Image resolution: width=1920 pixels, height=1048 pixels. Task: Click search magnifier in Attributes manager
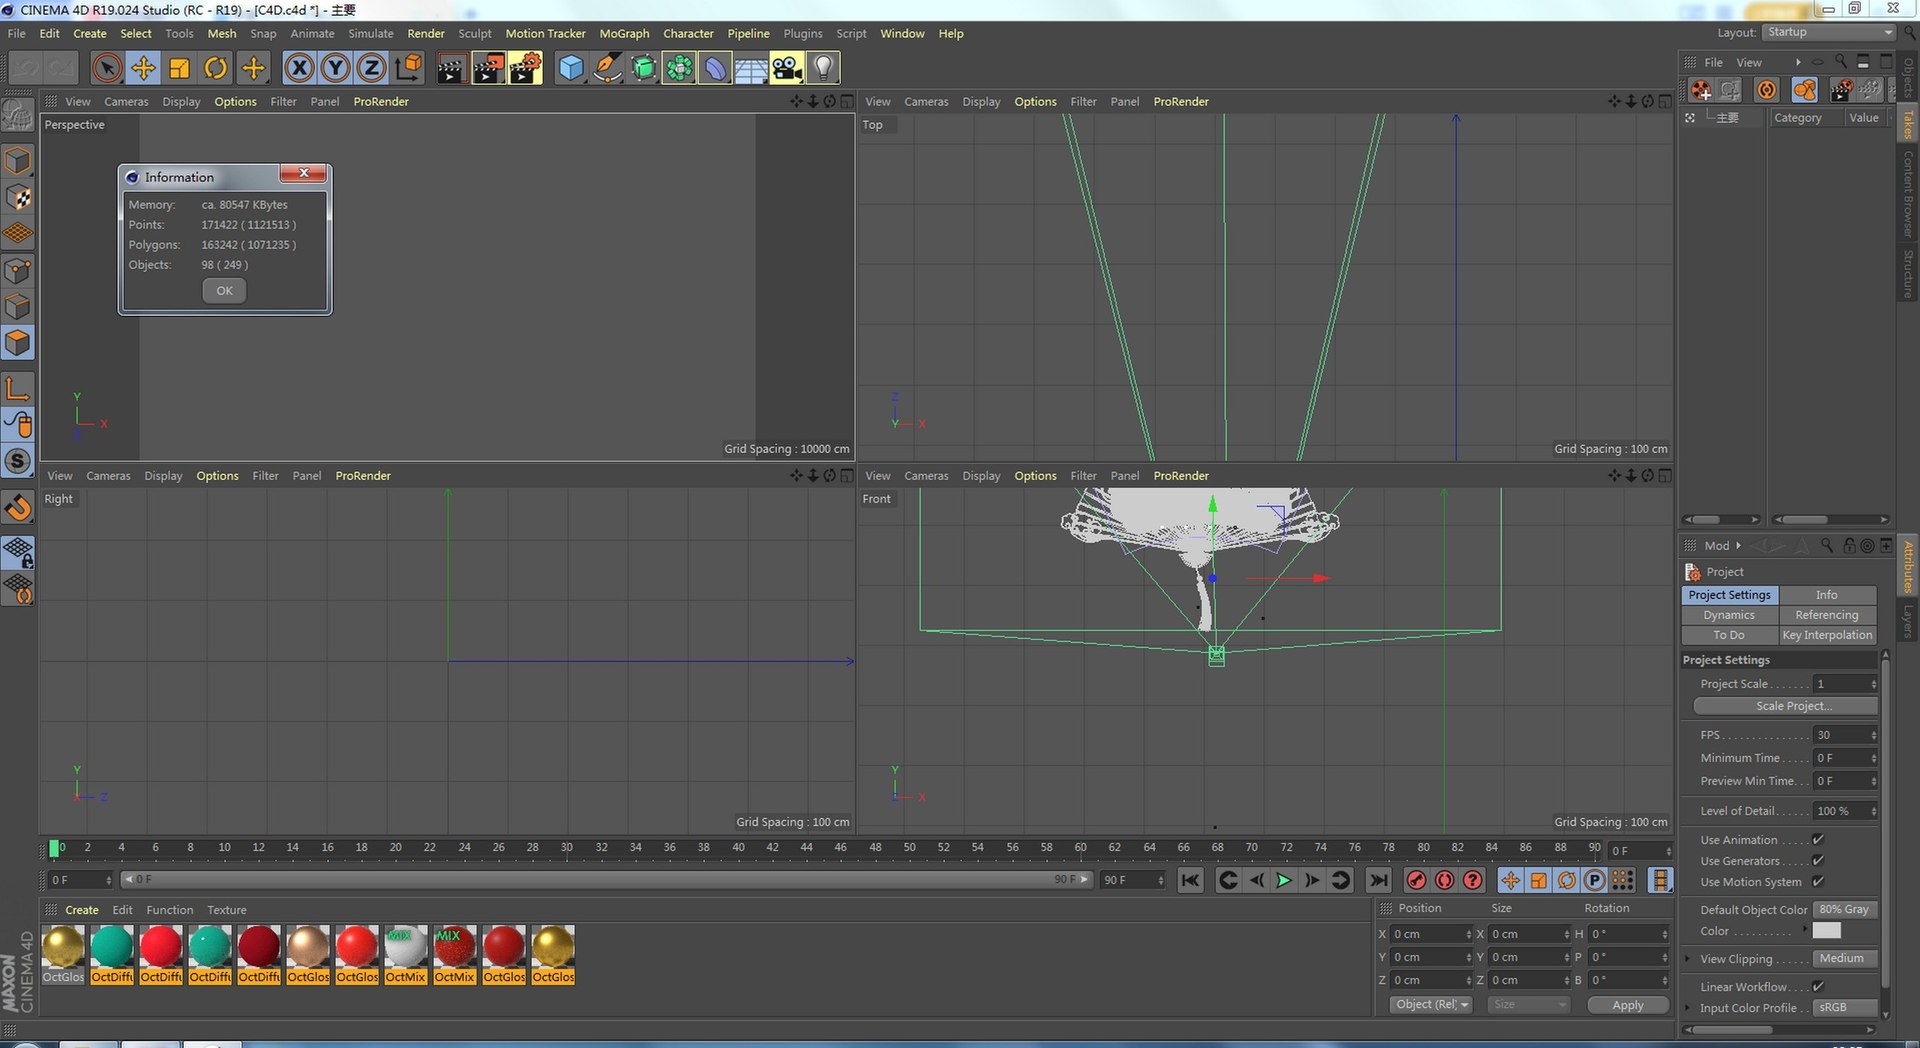(1827, 546)
